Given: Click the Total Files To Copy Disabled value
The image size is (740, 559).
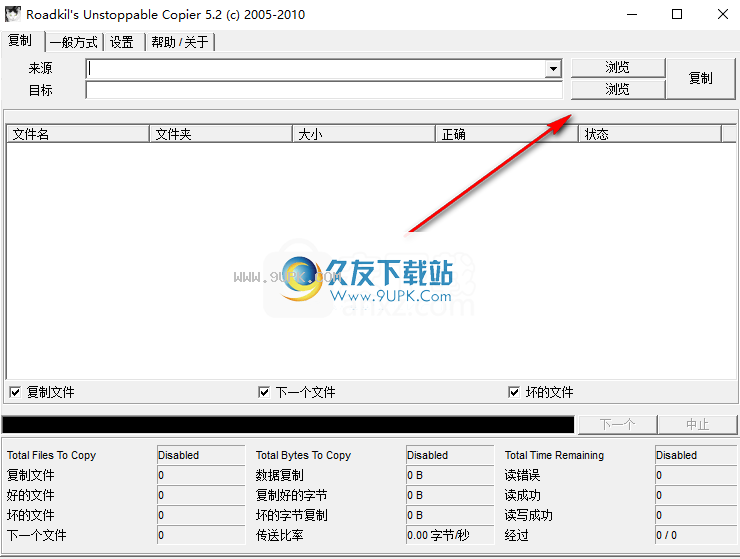Looking at the screenshot, I should tap(201, 455).
